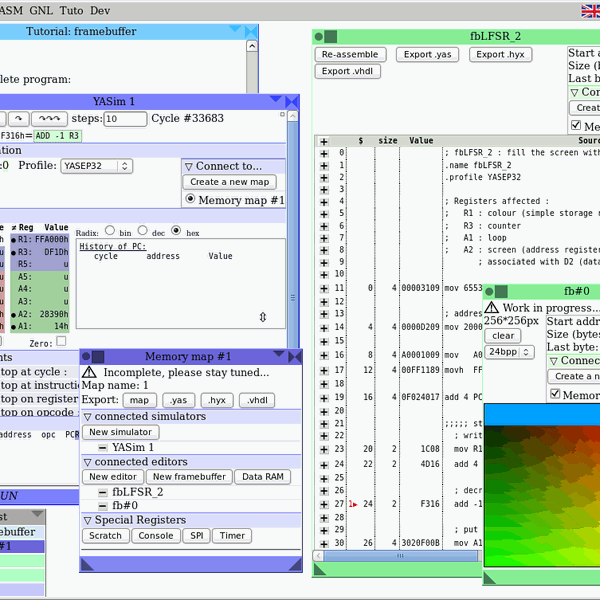Click the minus icon beside YASim 1

101,447
